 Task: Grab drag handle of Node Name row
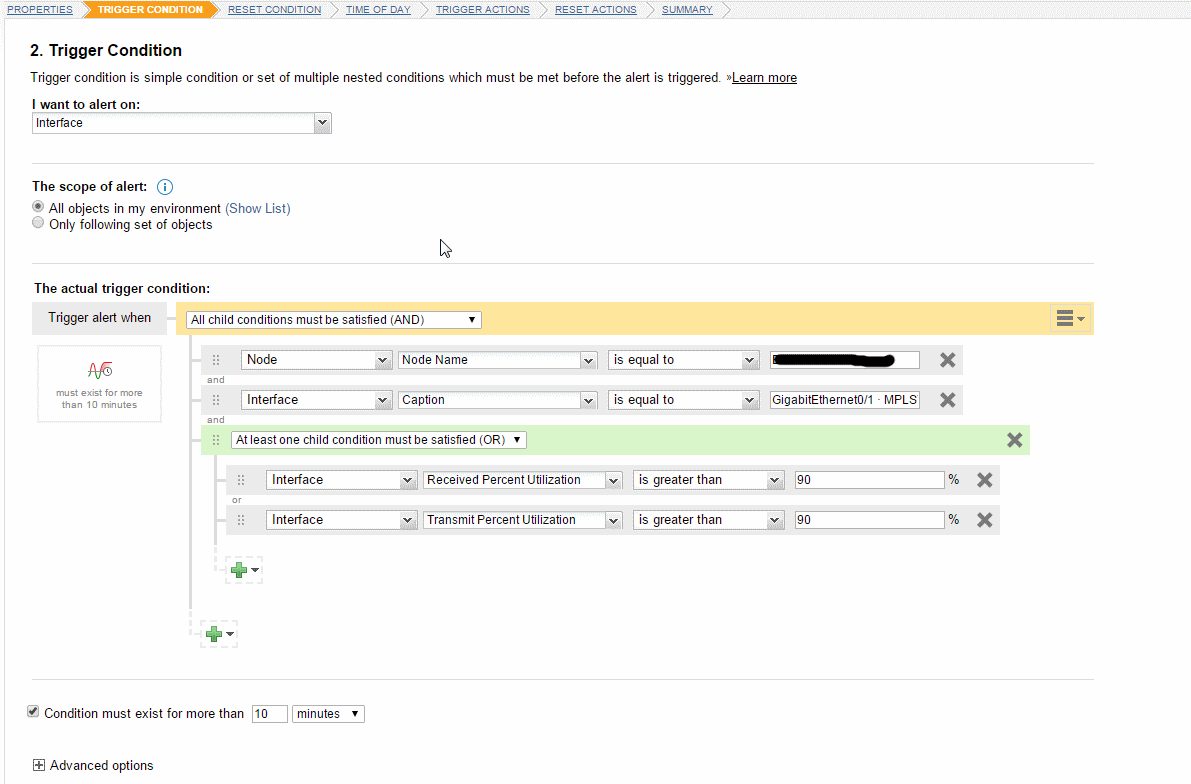(216, 360)
